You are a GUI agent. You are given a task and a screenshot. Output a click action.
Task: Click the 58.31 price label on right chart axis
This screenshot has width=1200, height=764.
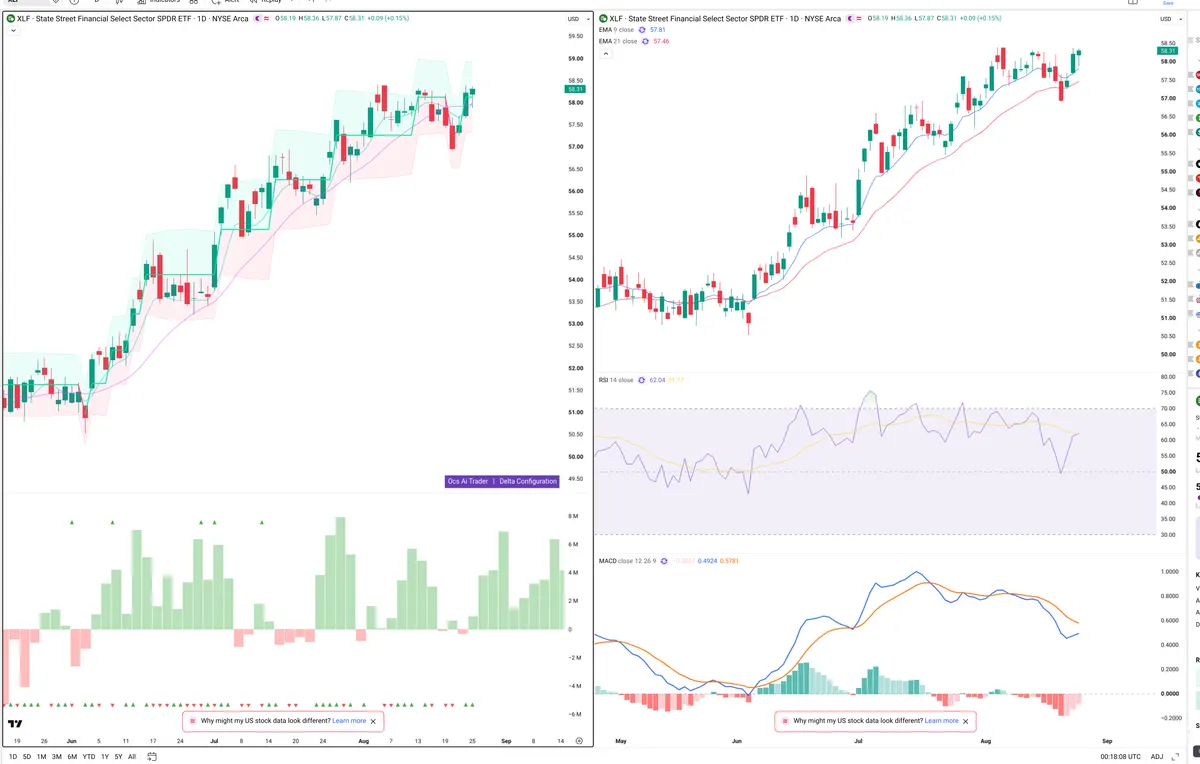[1166, 50]
